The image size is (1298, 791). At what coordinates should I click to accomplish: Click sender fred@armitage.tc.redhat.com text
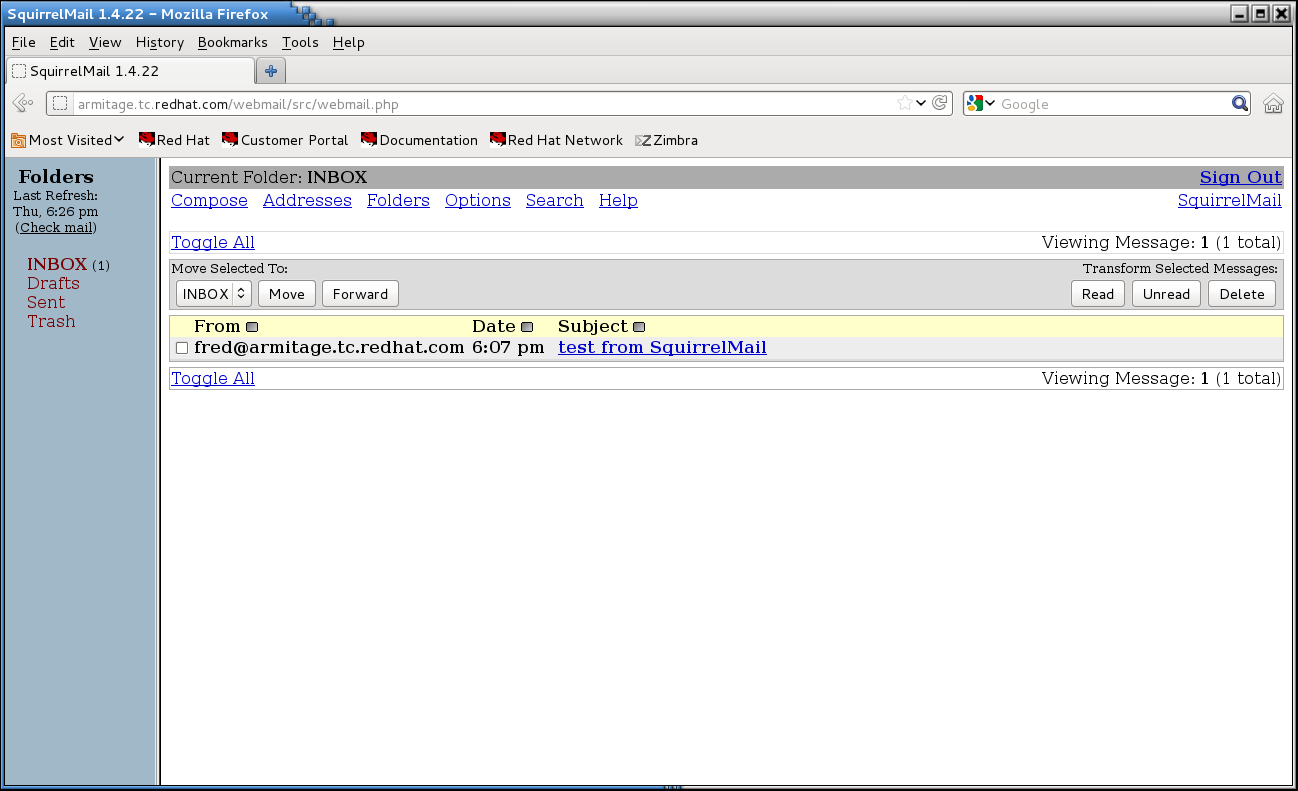point(329,347)
